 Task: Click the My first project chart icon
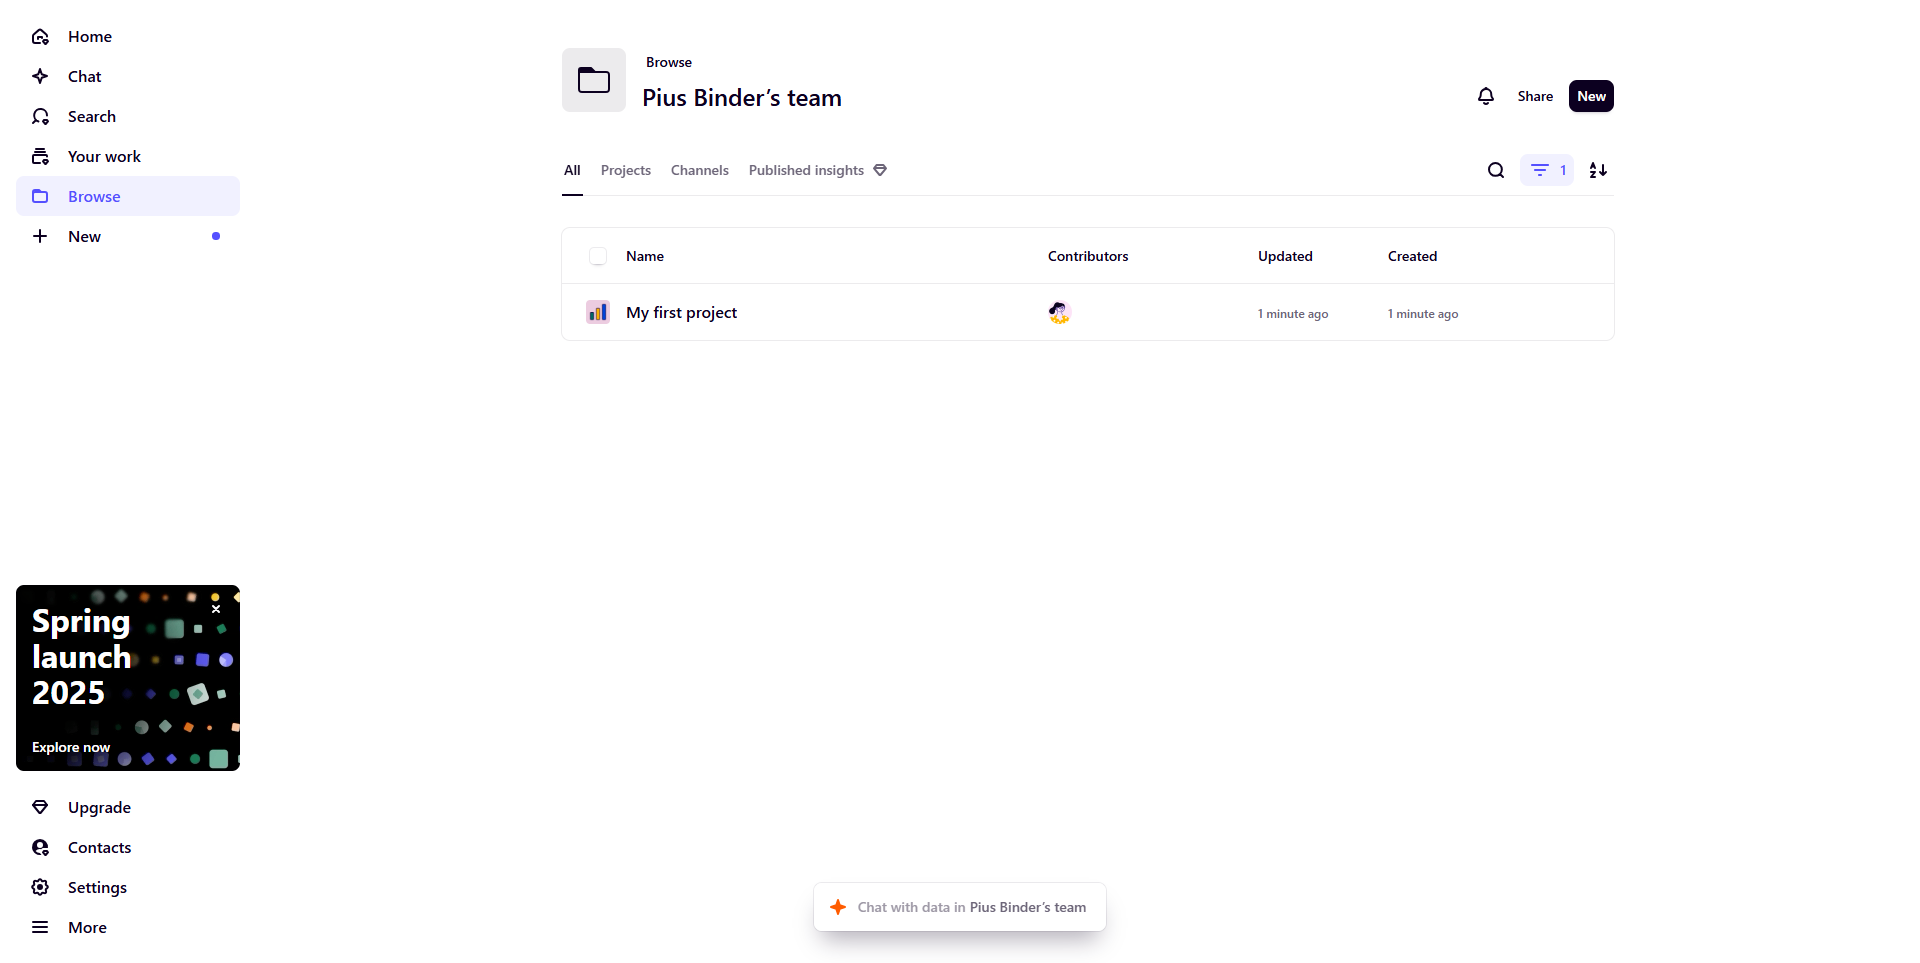point(598,313)
